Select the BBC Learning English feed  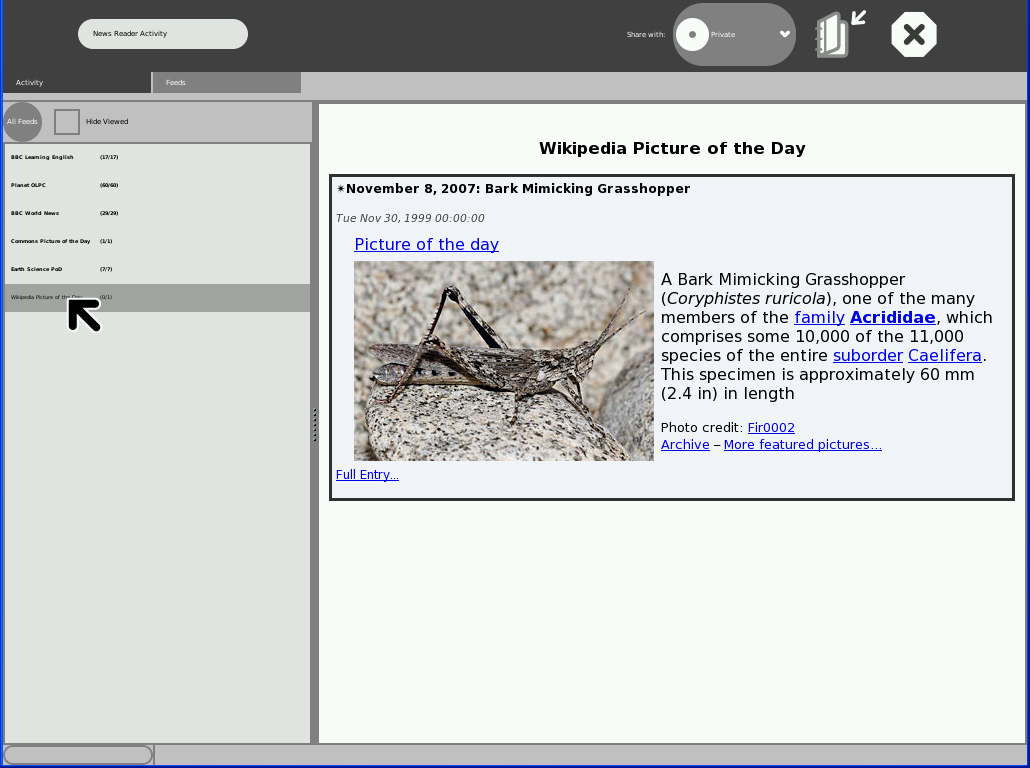(x=43, y=157)
